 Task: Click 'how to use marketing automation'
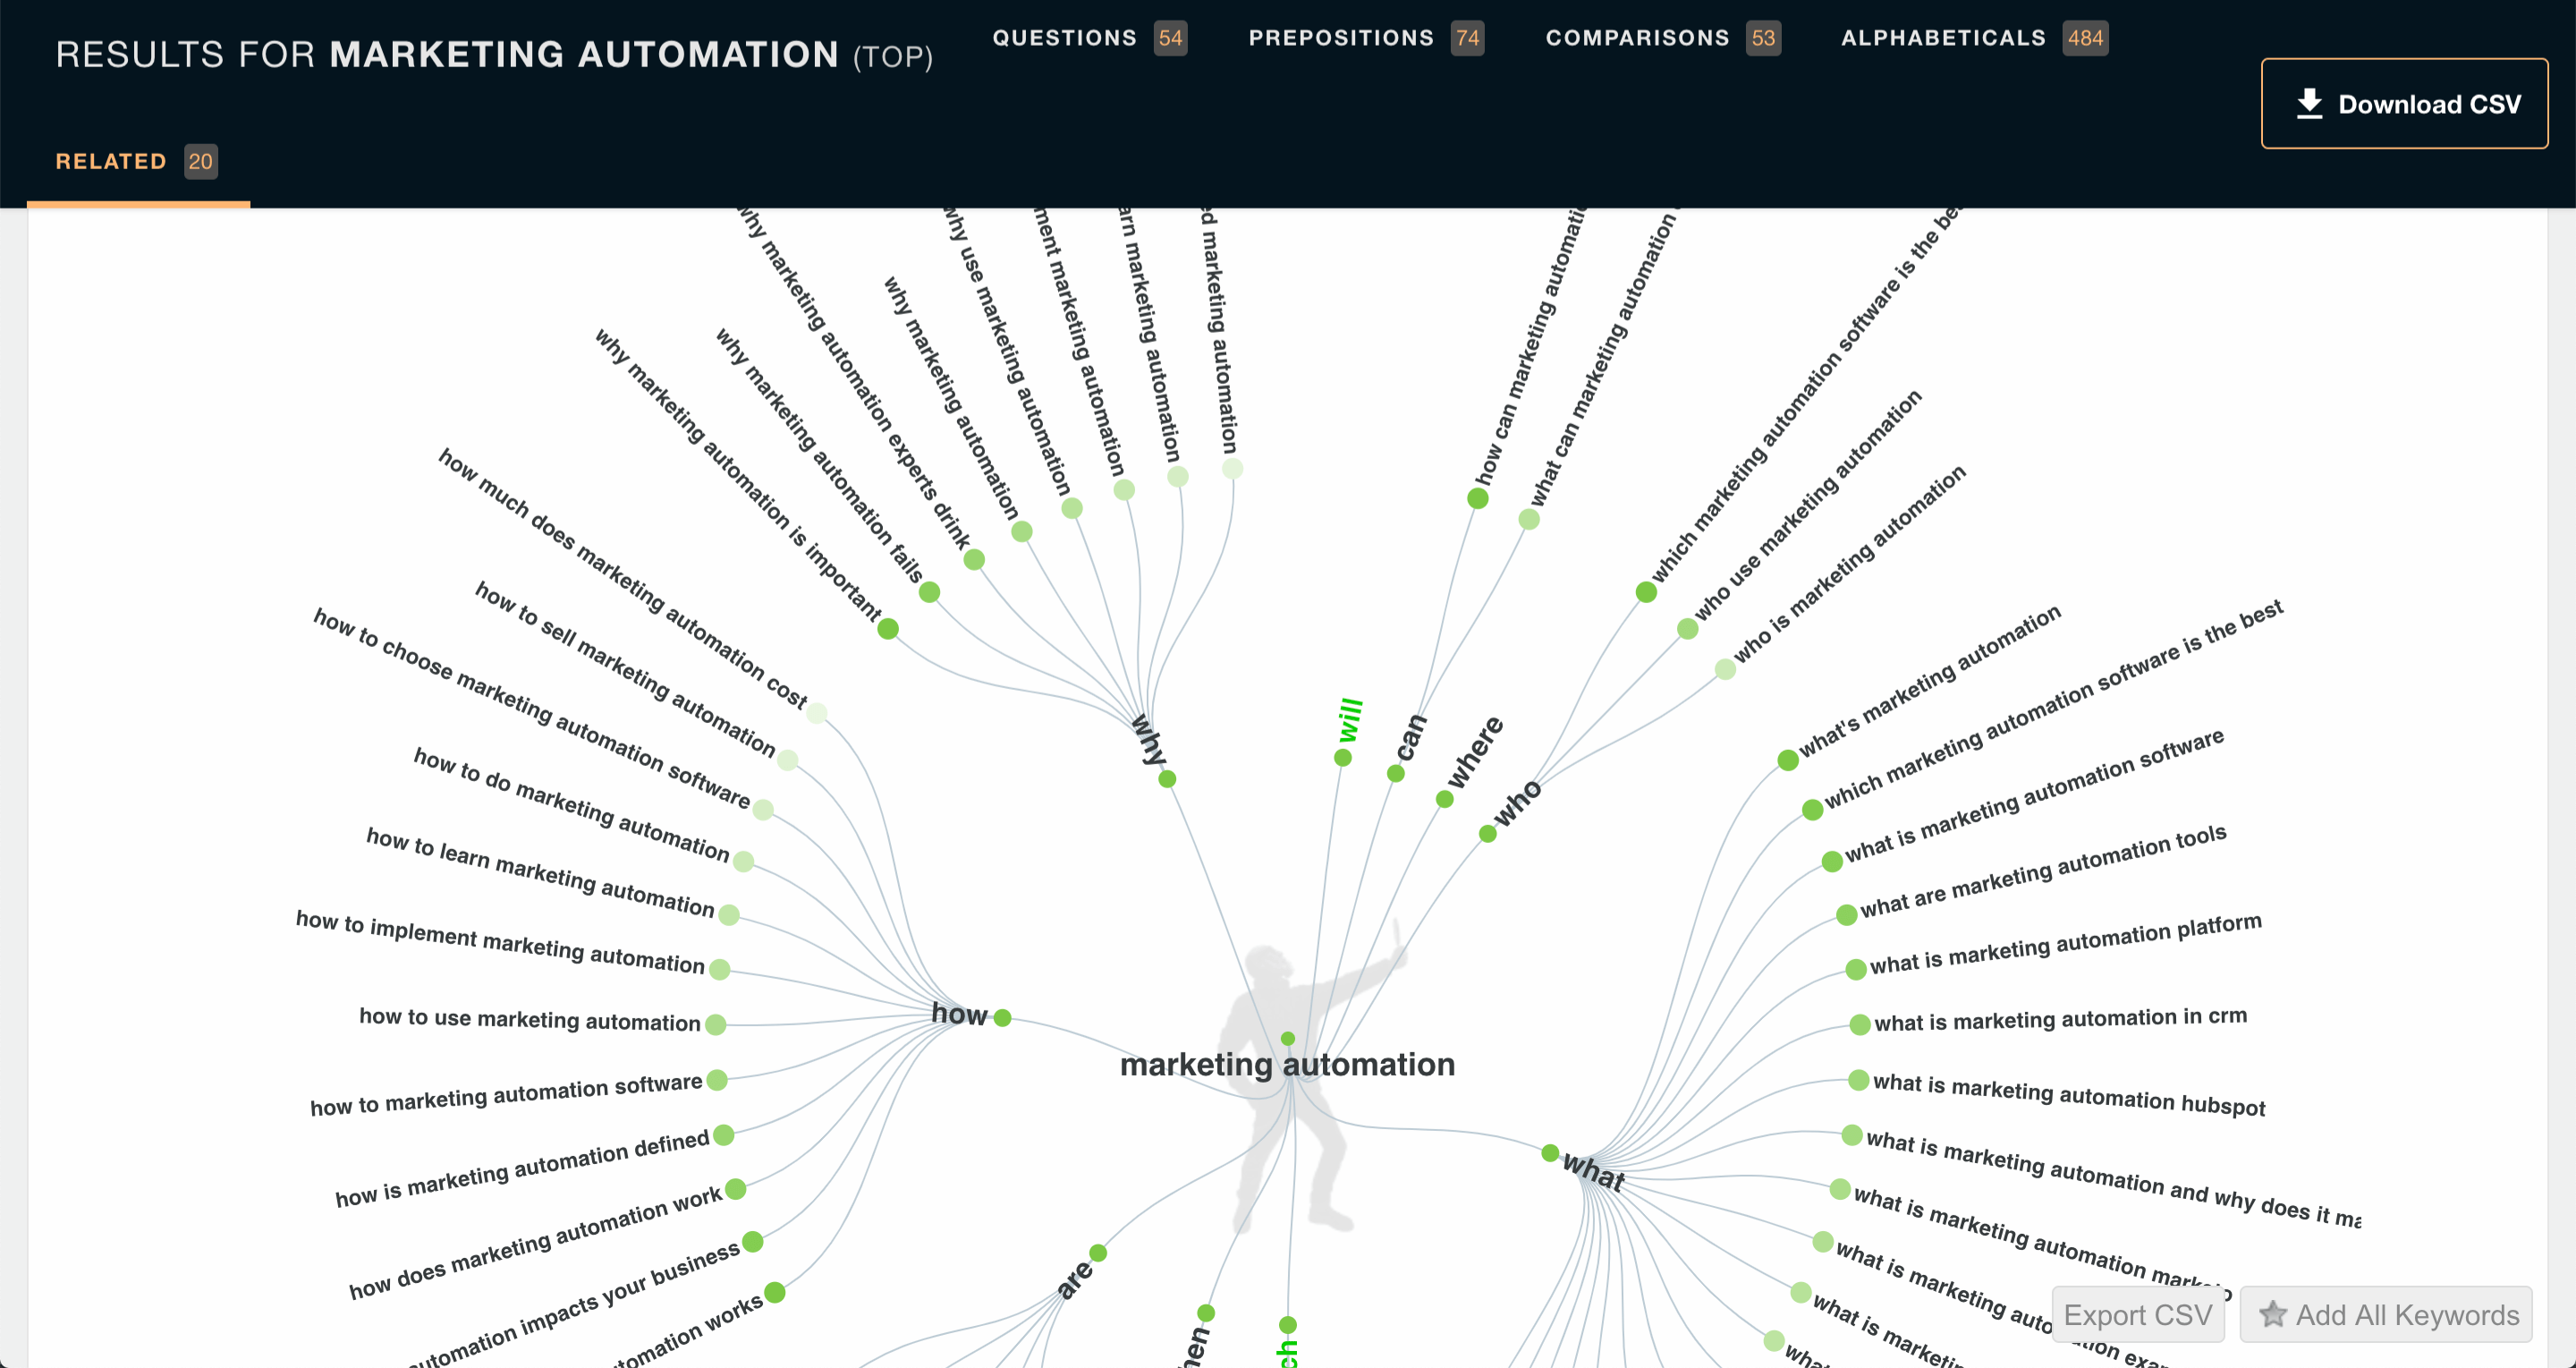(530, 1019)
